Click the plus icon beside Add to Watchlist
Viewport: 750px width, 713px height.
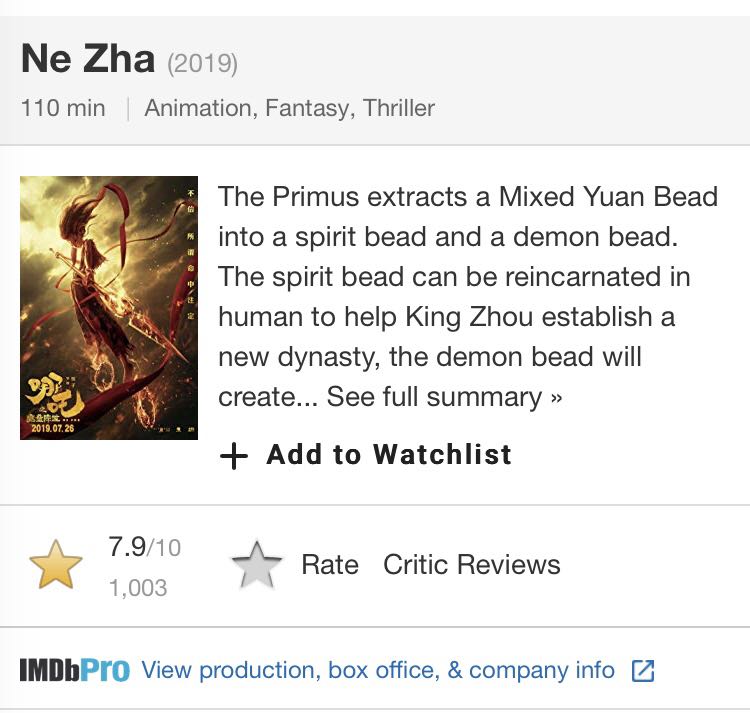(x=233, y=456)
